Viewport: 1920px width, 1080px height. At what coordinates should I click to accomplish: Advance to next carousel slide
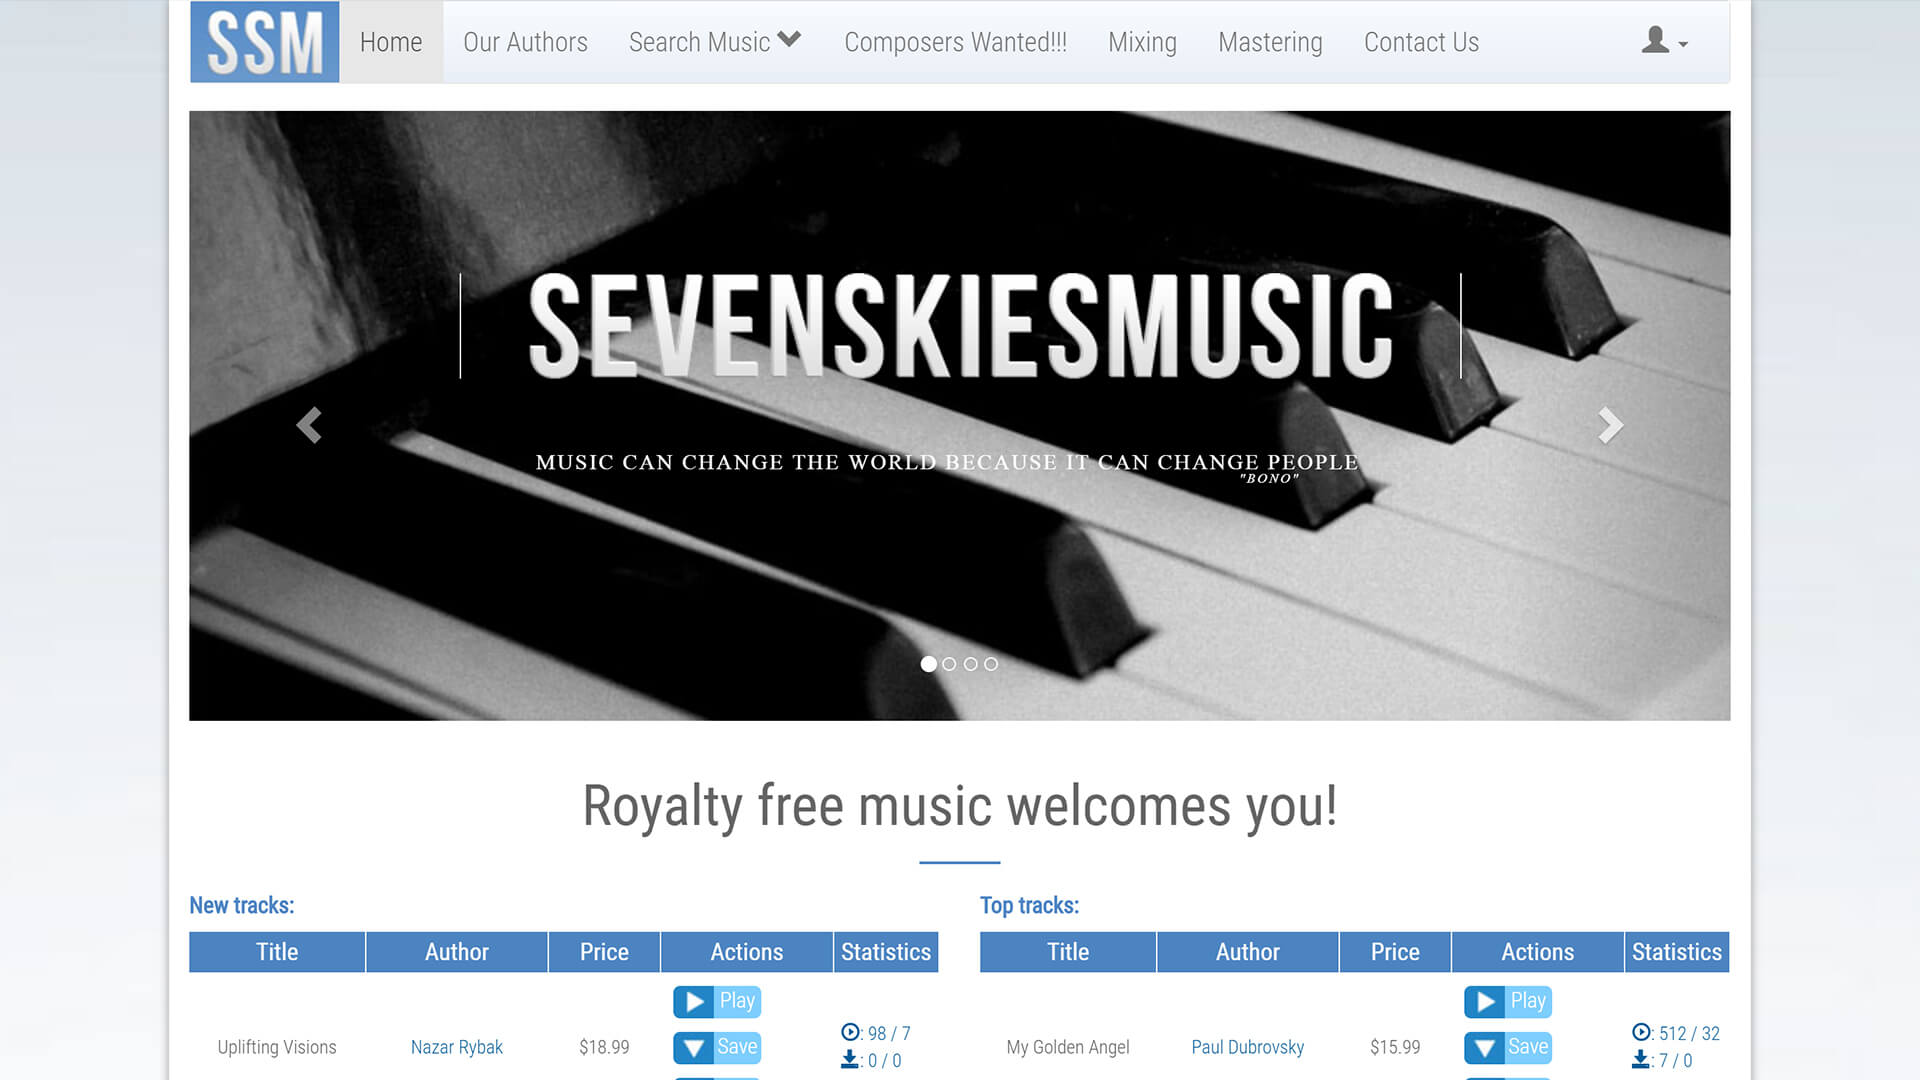pyautogui.click(x=1610, y=425)
